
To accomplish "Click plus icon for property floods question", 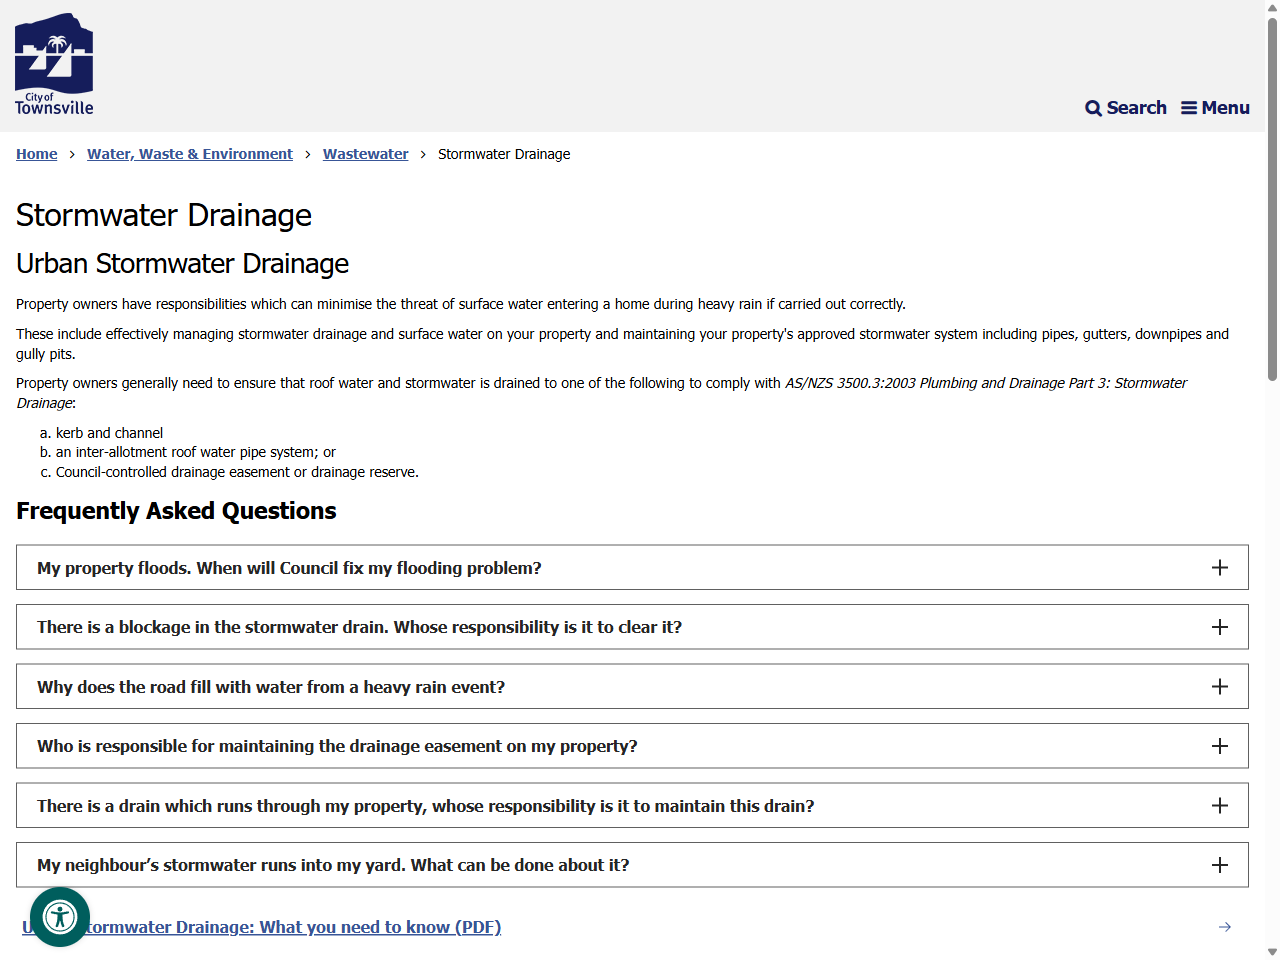I will pyautogui.click(x=1220, y=568).
